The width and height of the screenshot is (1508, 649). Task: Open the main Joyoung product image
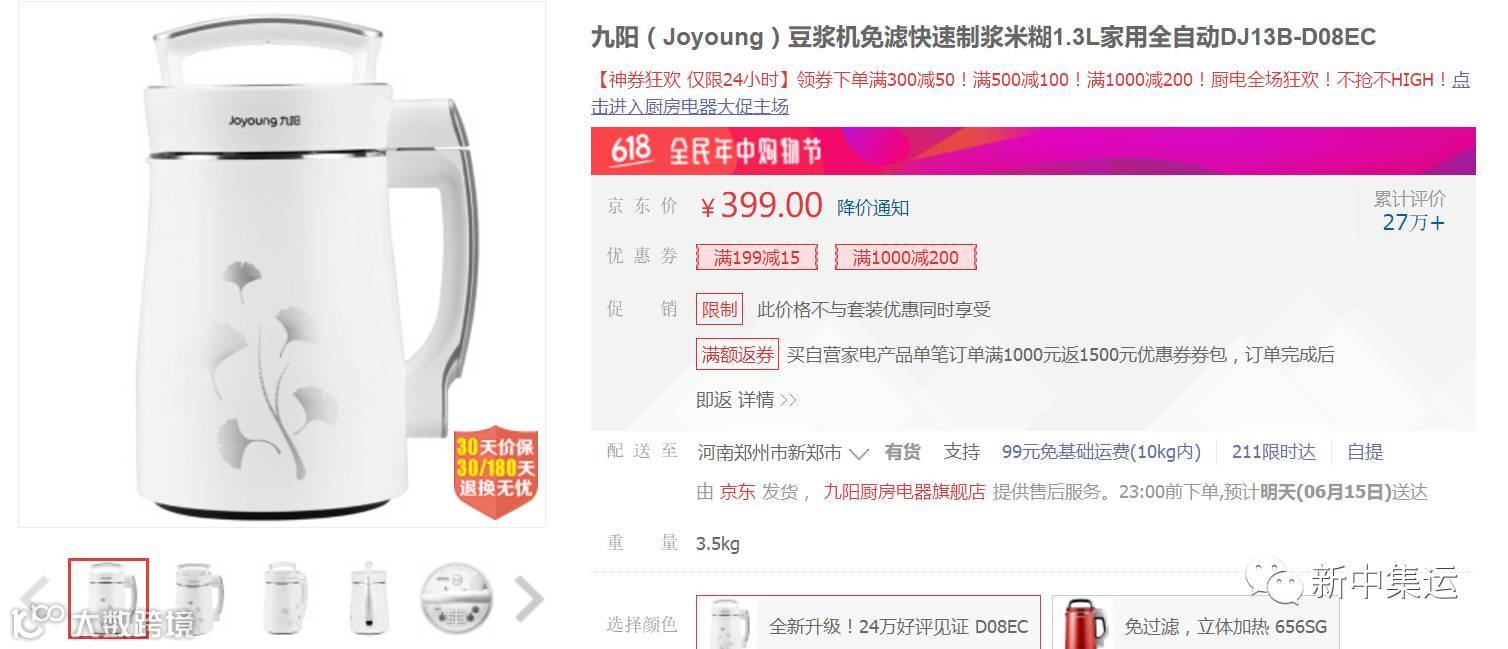coord(282,264)
